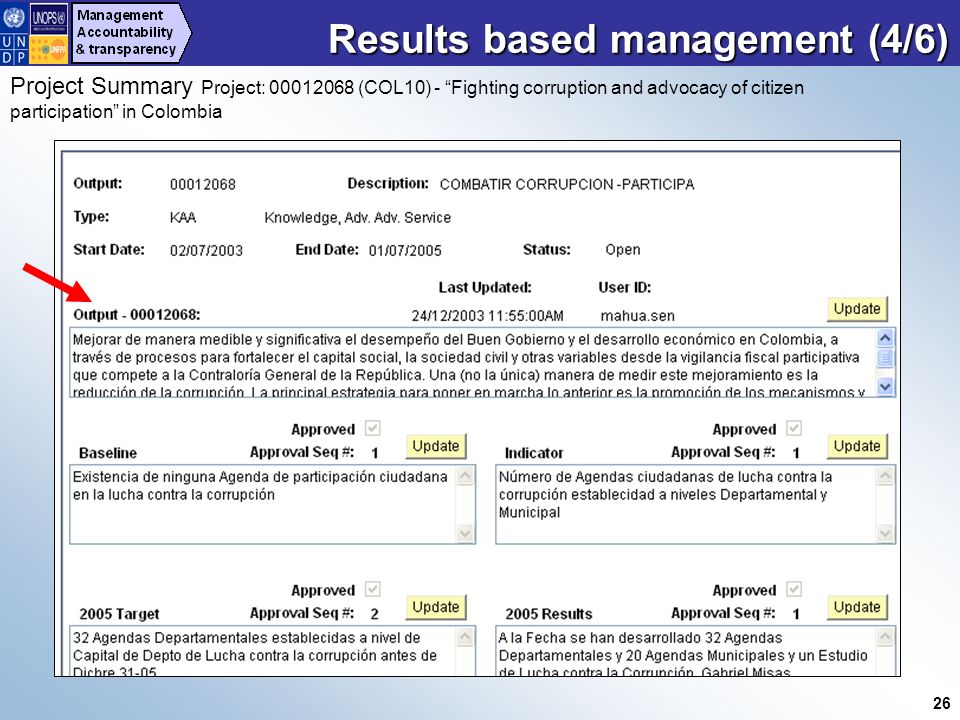The image size is (960, 720).
Task: Click the UNOPS logo
Action: (x=49, y=20)
